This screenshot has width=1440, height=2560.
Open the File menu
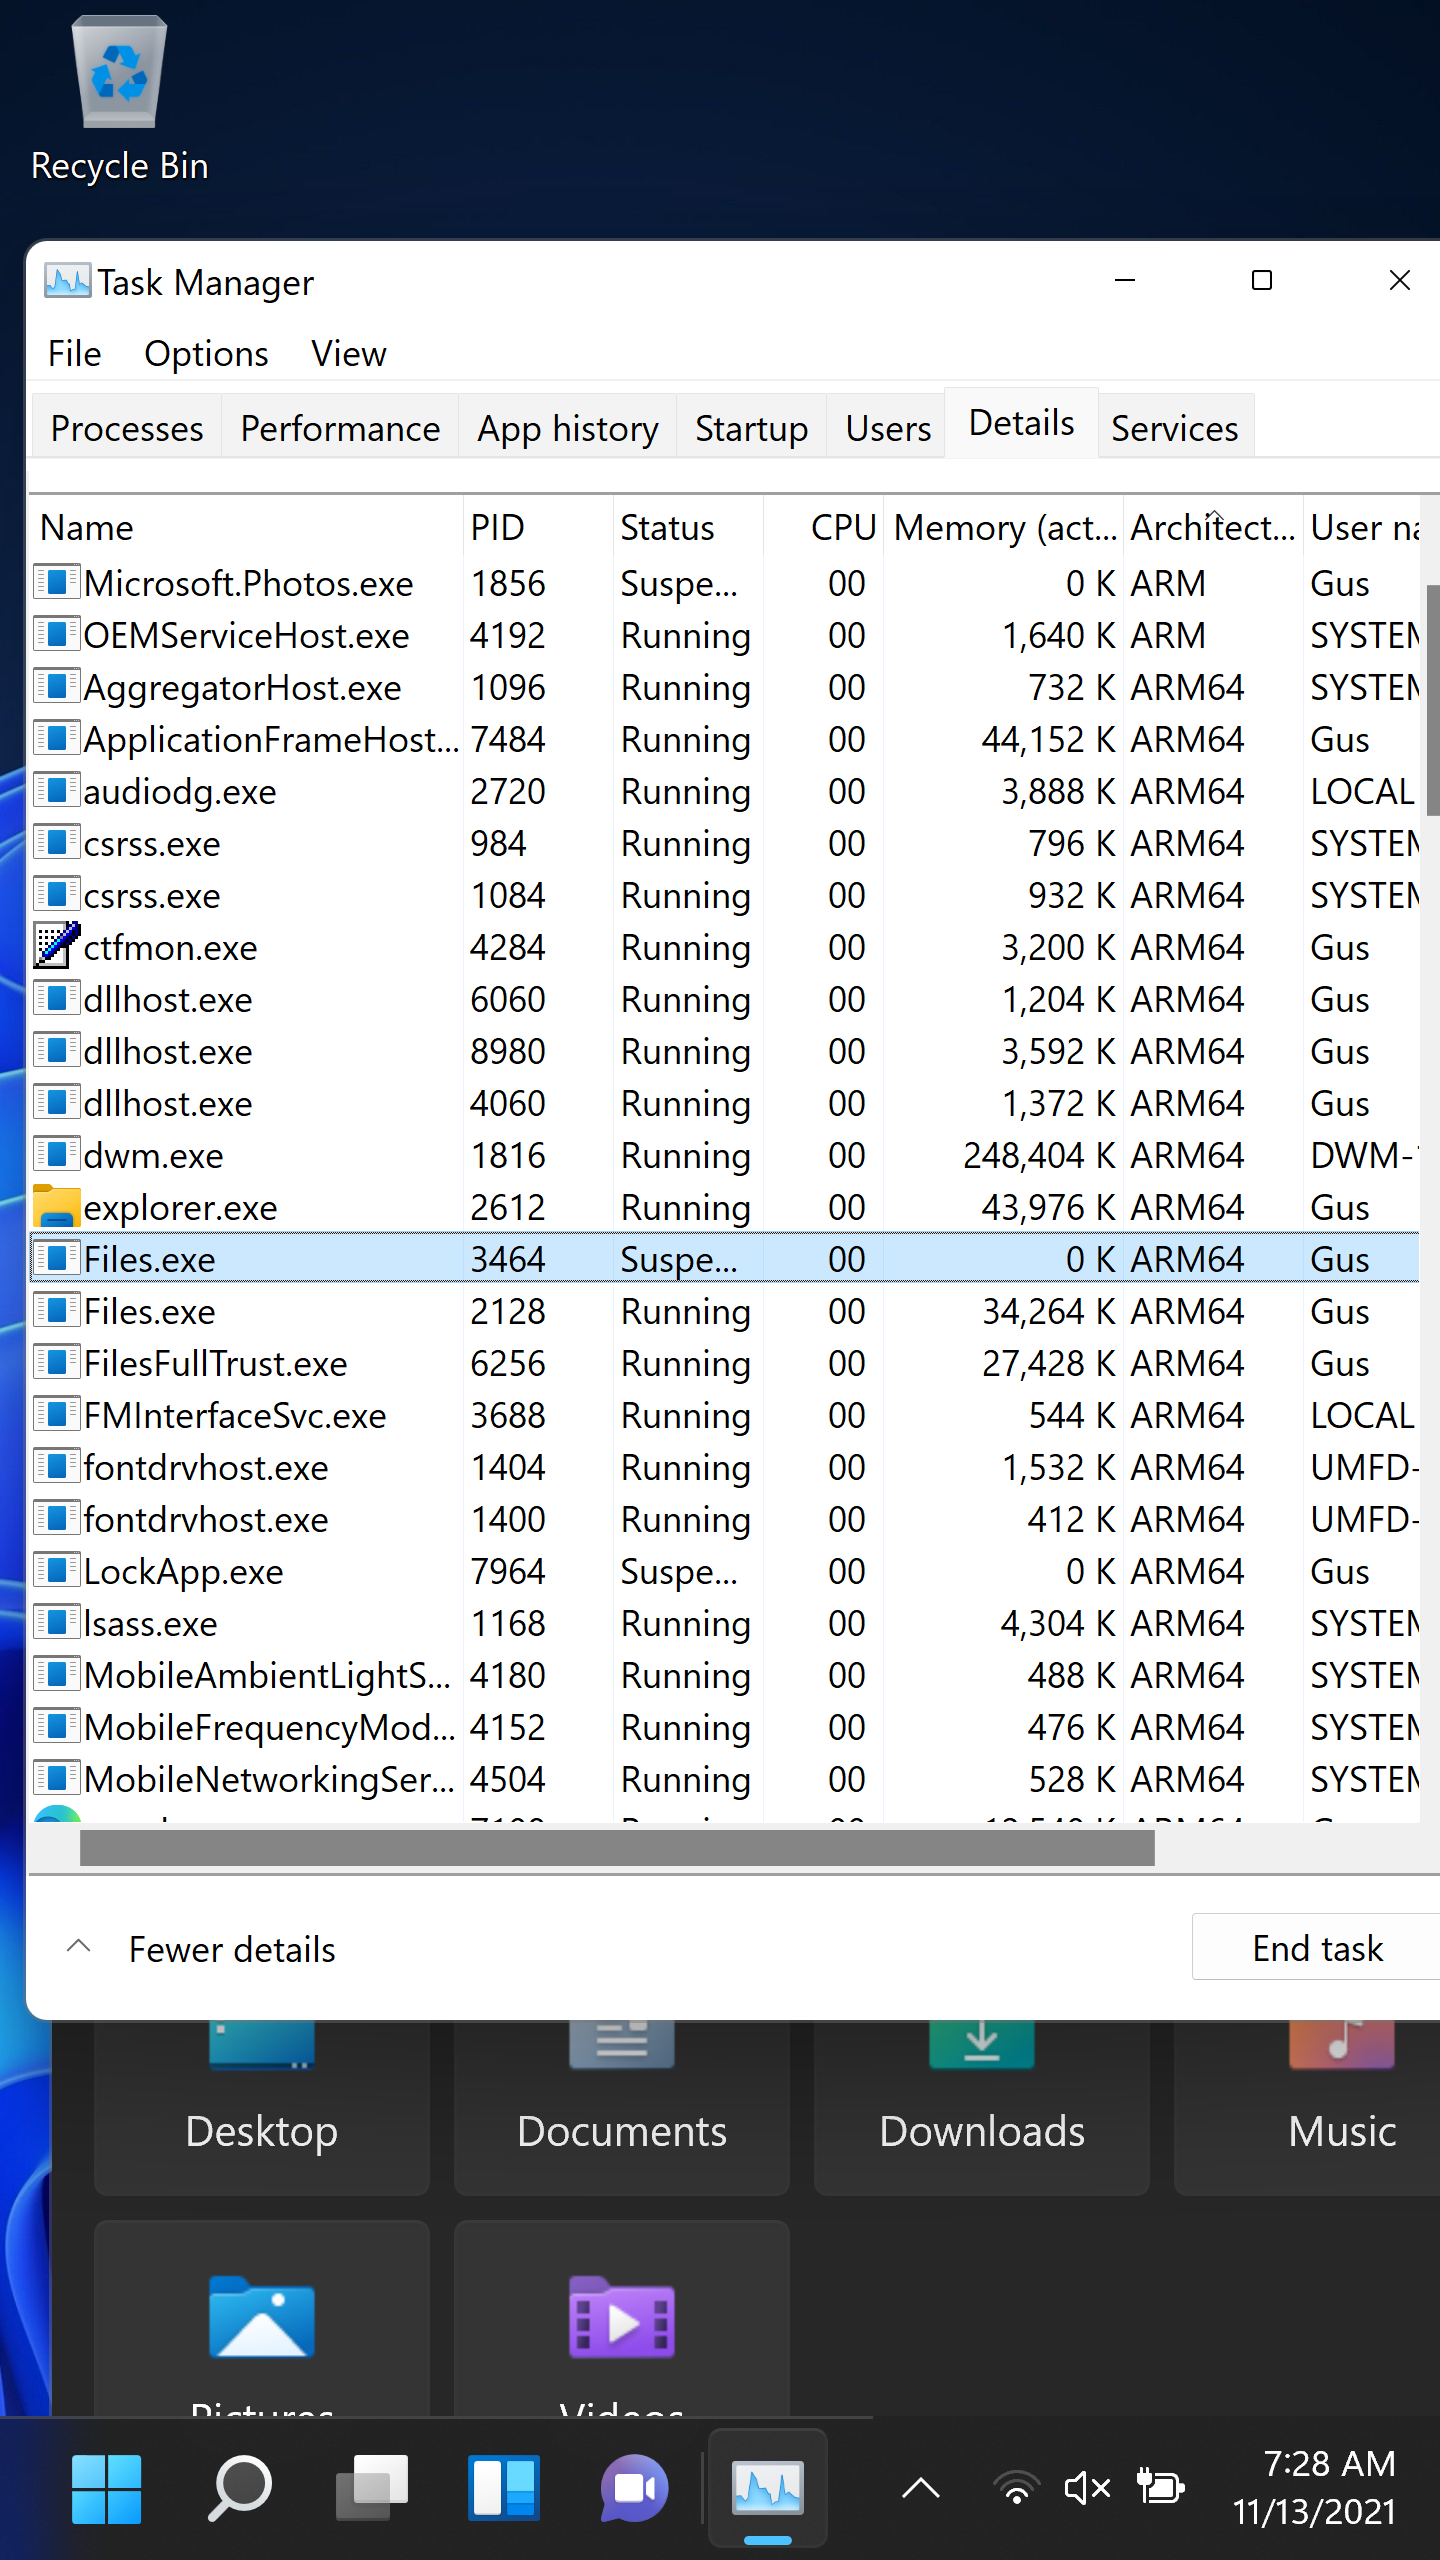[74, 354]
